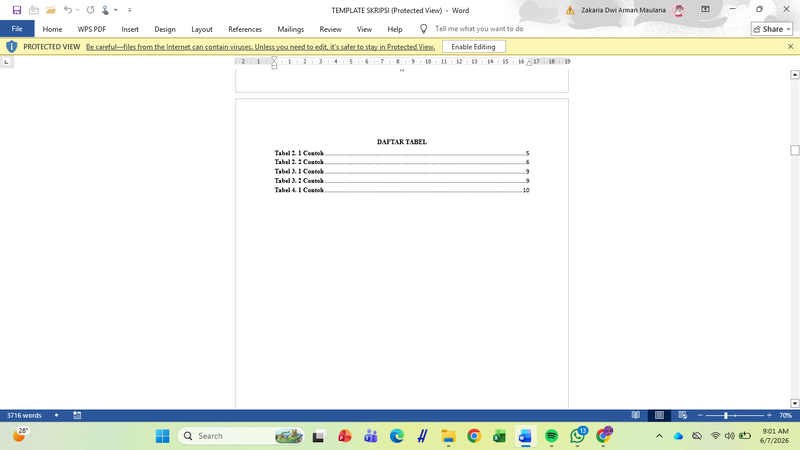Open the WPS PDF tab
800x450 pixels.
92,29
